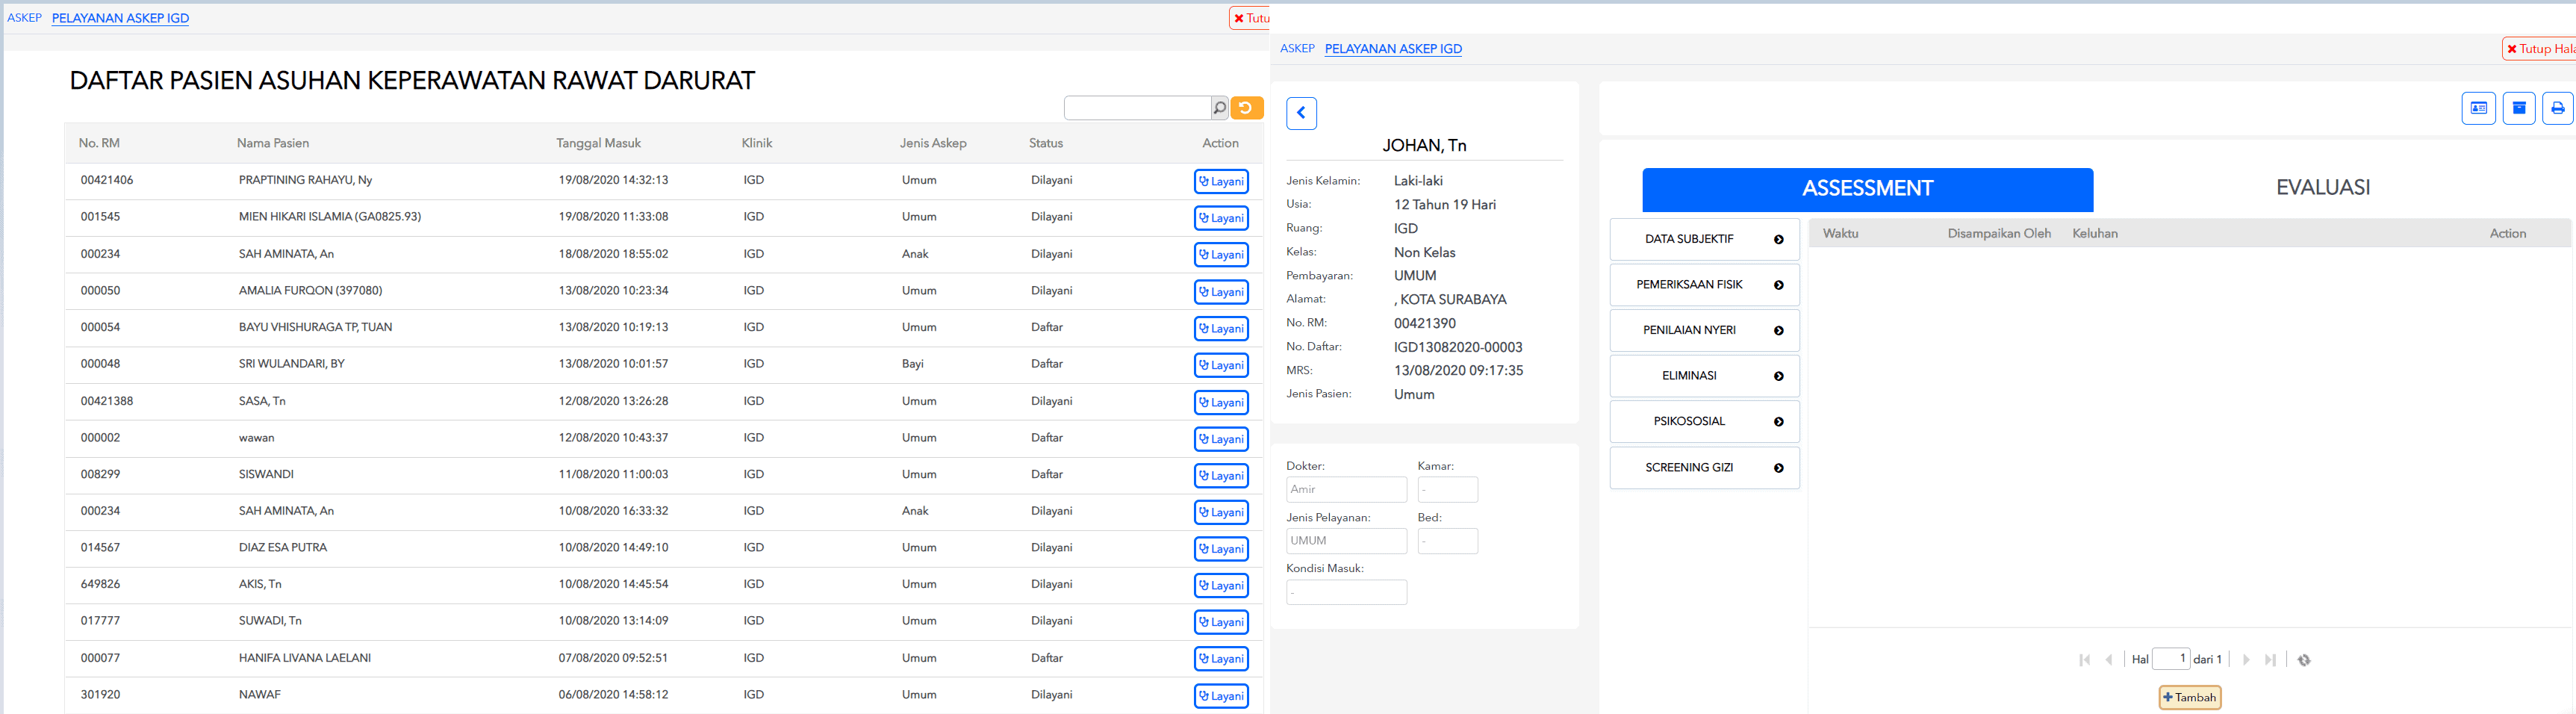Click Layani for MIEN HIKARI ISLAMIA

[1221, 218]
